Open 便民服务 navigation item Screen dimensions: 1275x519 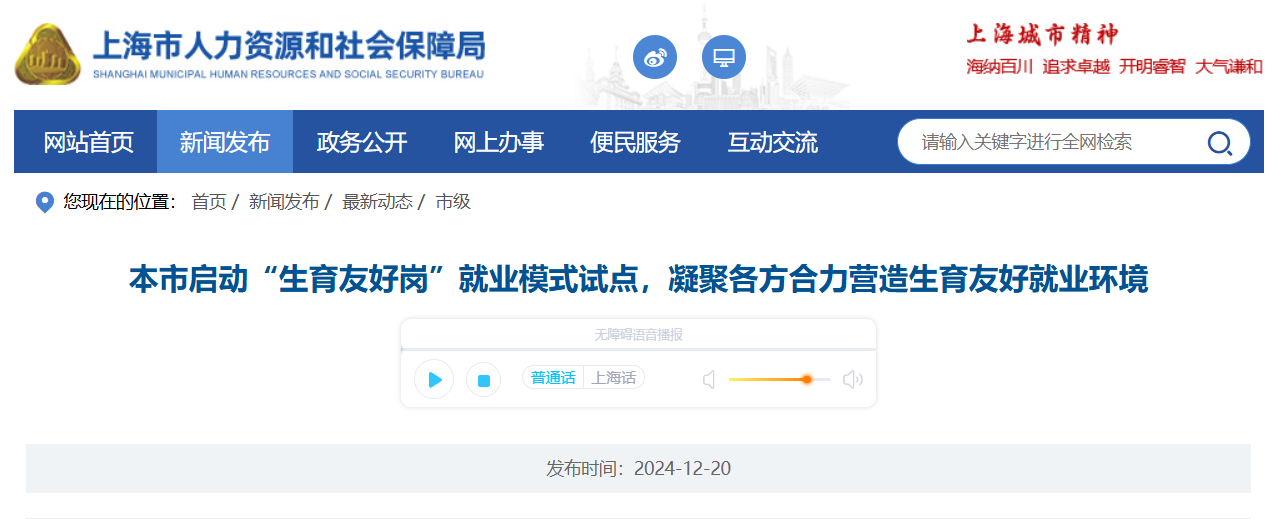[x=635, y=142]
